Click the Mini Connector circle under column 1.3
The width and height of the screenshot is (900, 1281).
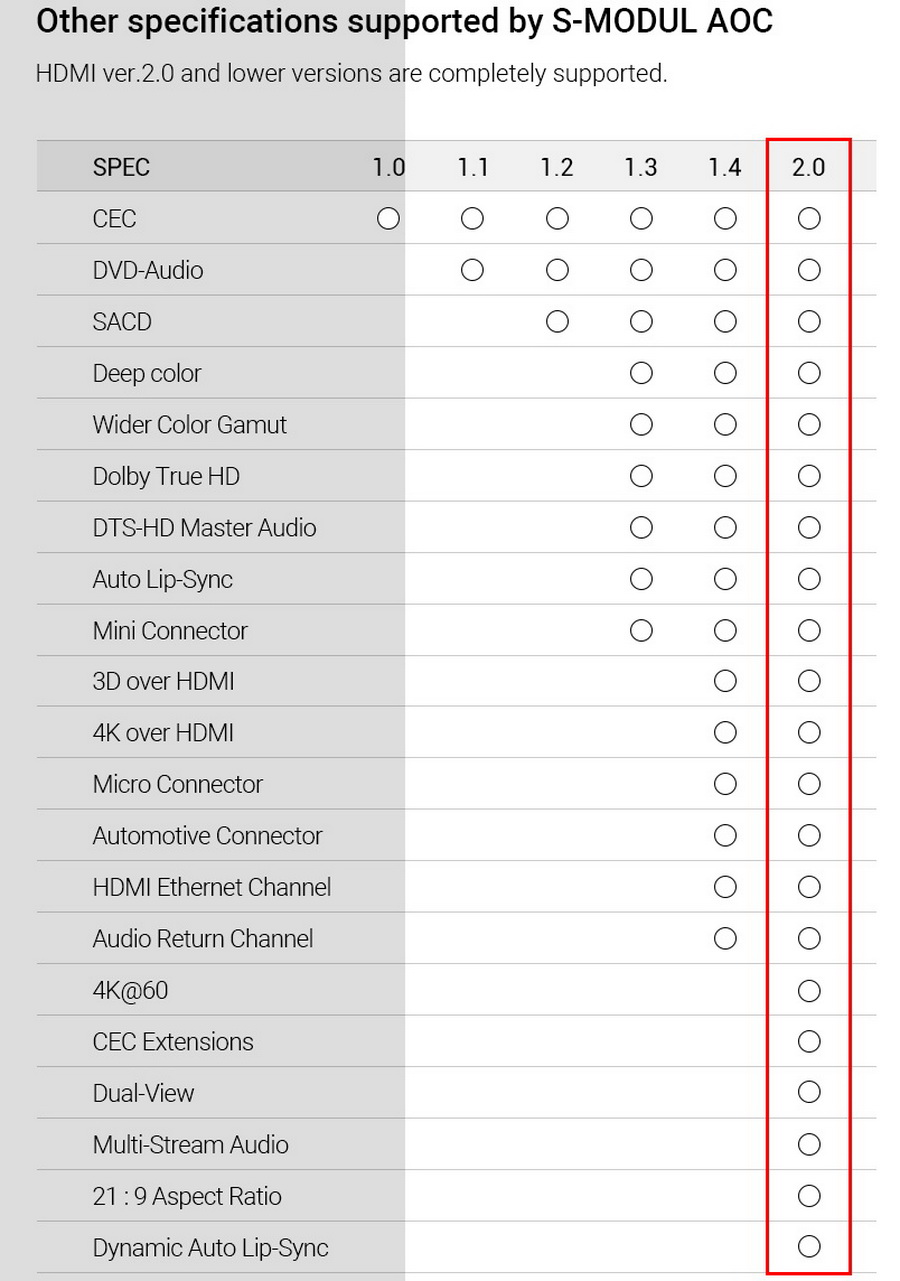point(641,630)
